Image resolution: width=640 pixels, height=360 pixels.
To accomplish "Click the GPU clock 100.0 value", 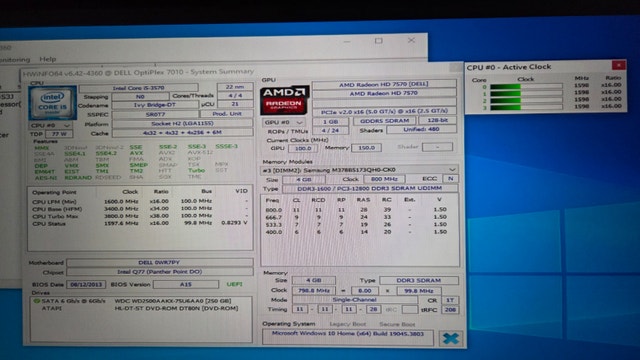I will pos(303,148).
